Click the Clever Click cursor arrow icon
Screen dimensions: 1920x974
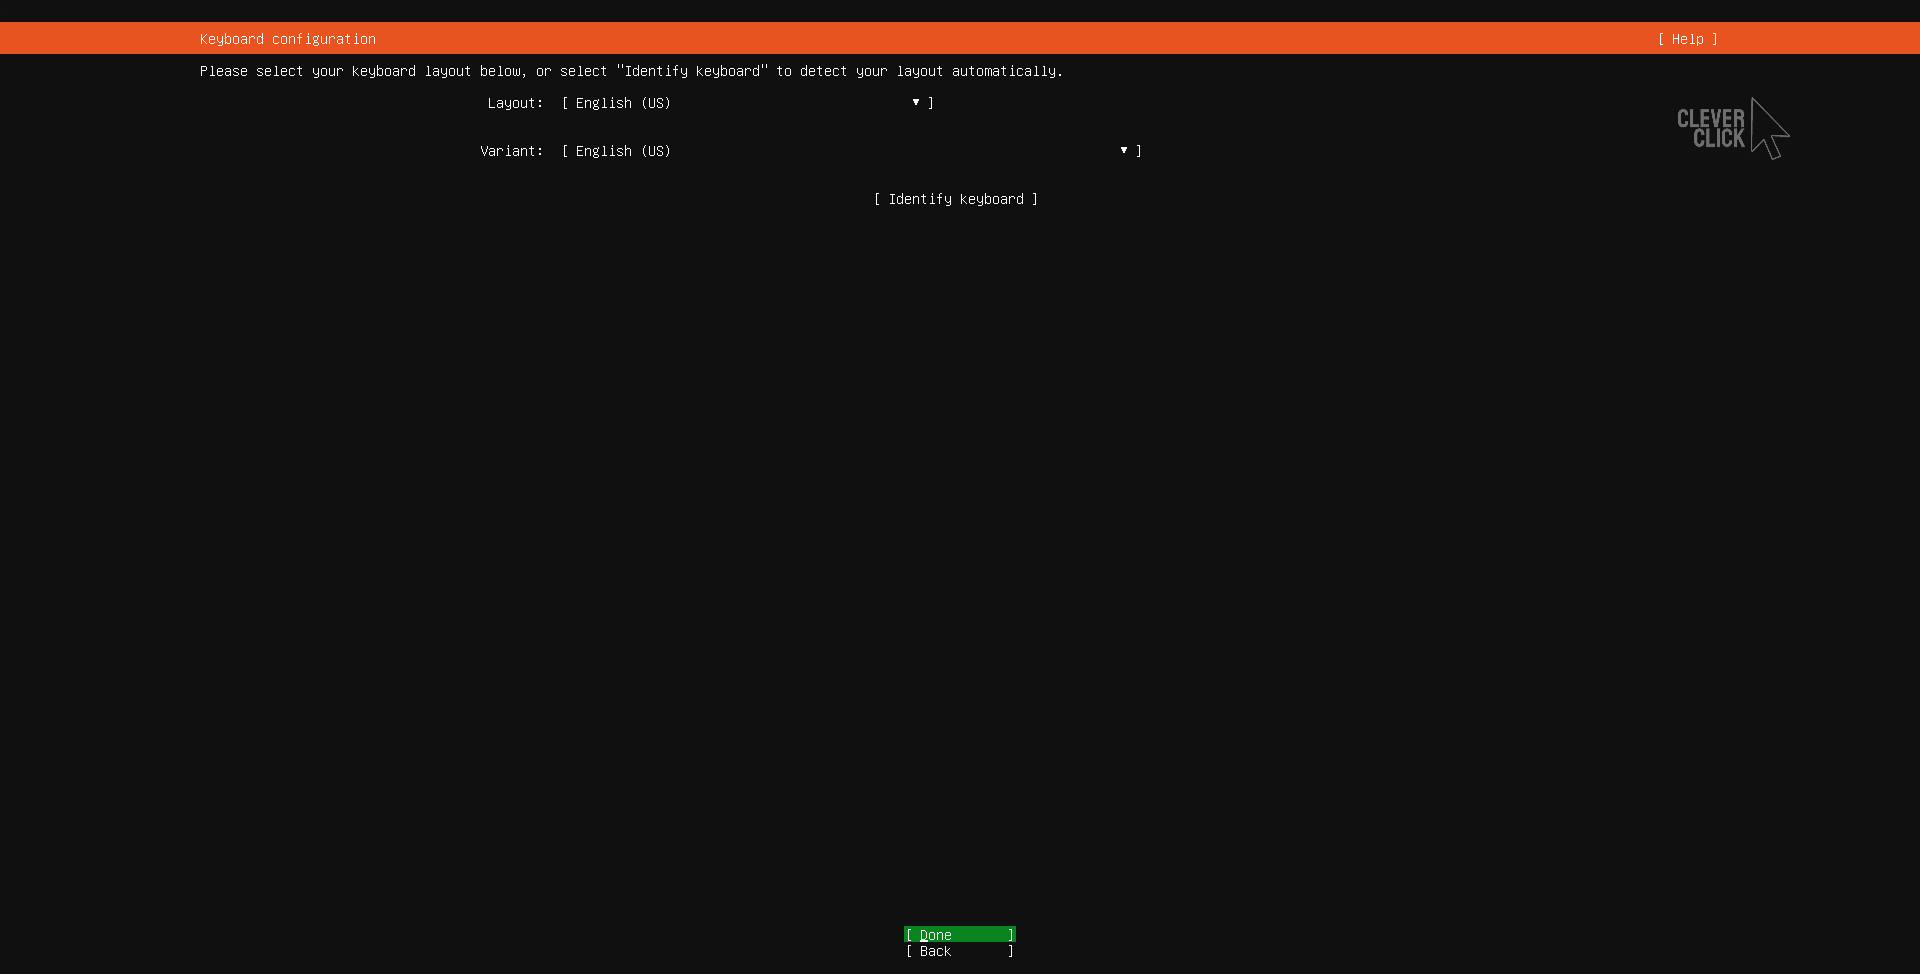(1768, 129)
